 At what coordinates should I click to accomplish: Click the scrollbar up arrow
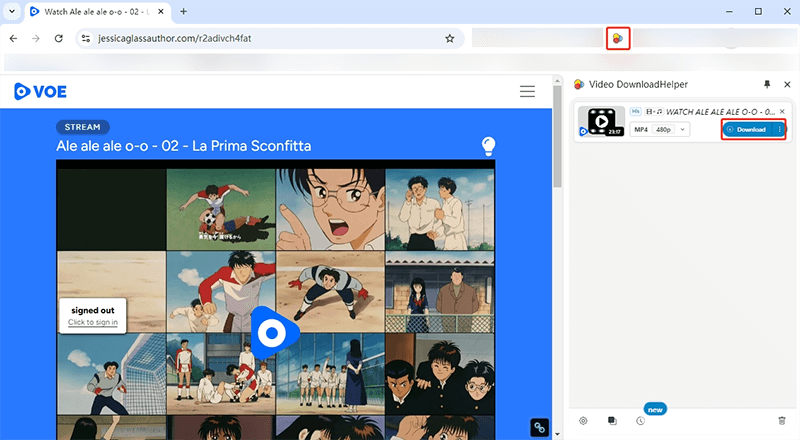click(557, 81)
